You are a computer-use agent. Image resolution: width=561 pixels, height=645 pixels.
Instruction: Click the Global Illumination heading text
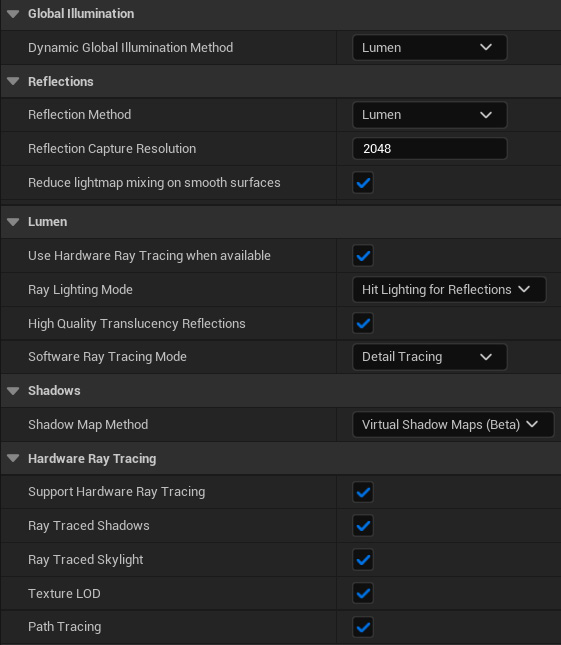tap(81, 14)
